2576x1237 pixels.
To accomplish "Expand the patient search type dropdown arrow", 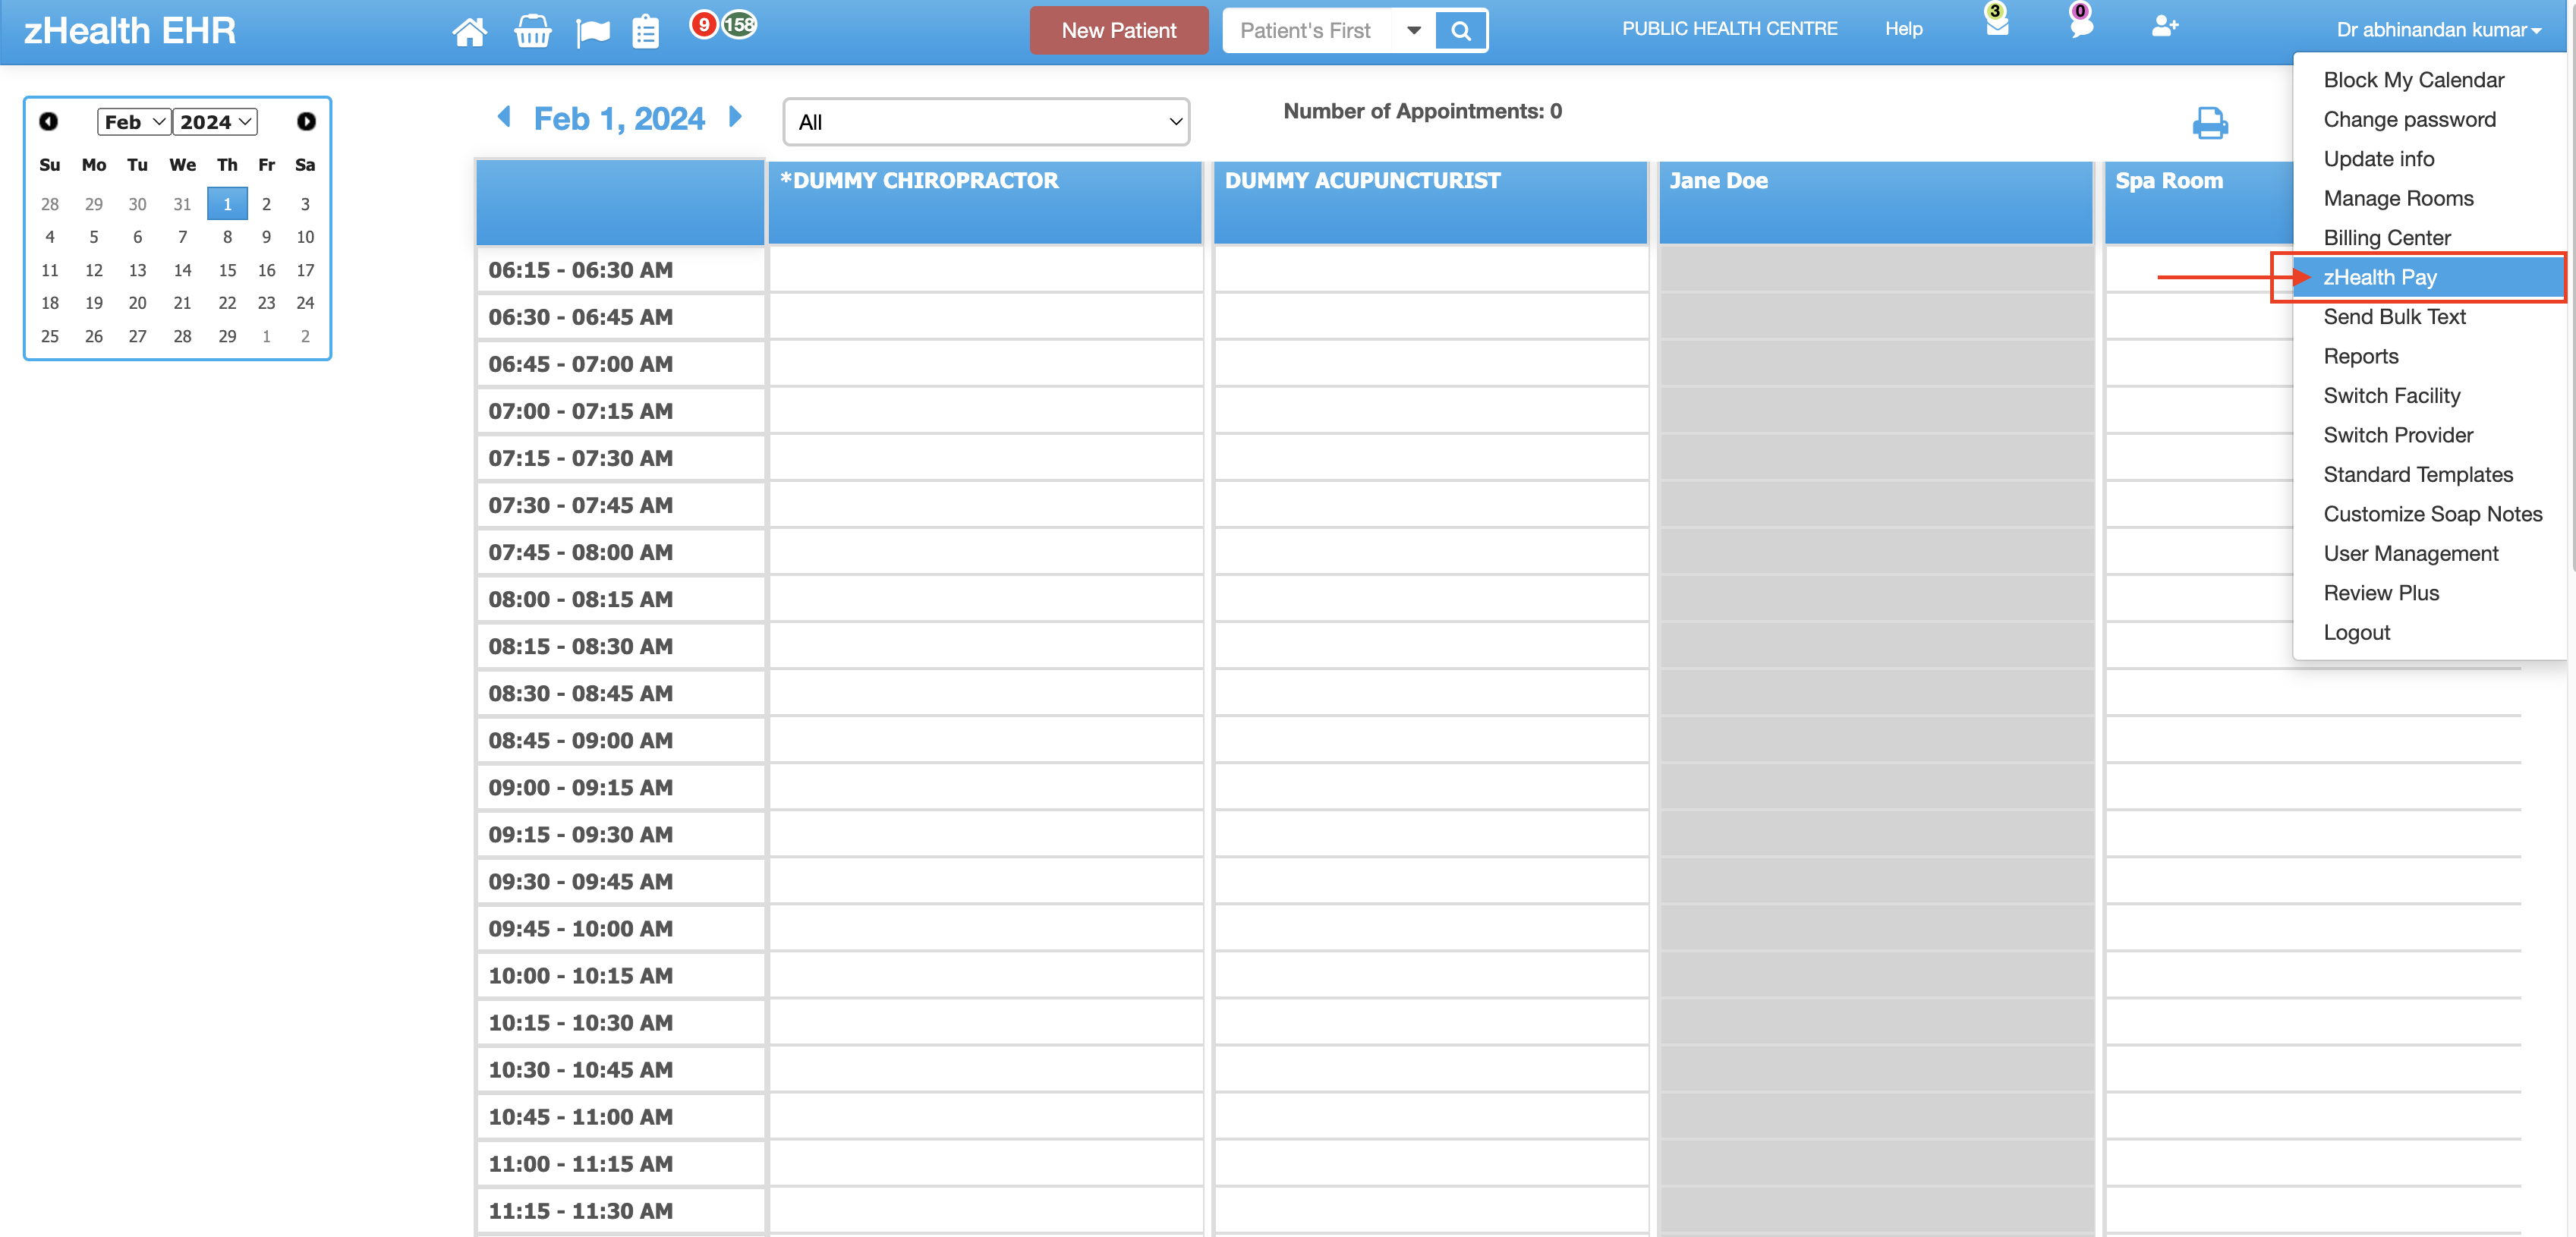I will [1413, 31].
